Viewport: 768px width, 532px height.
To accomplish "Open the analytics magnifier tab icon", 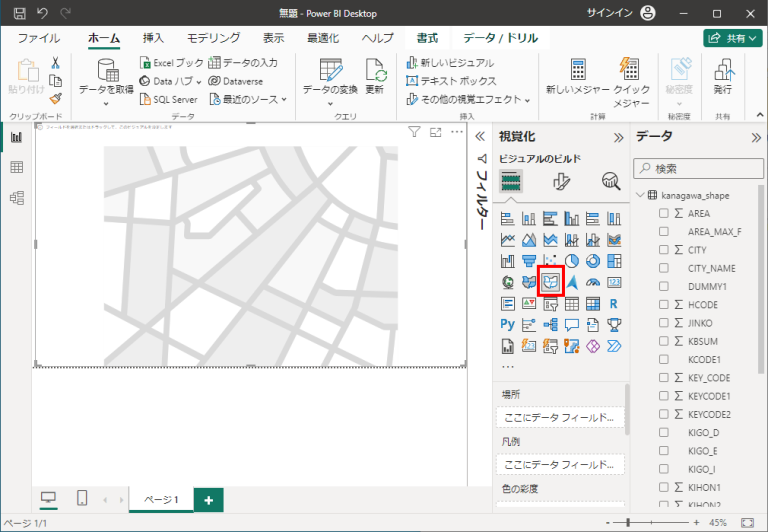I will point(611,181).
